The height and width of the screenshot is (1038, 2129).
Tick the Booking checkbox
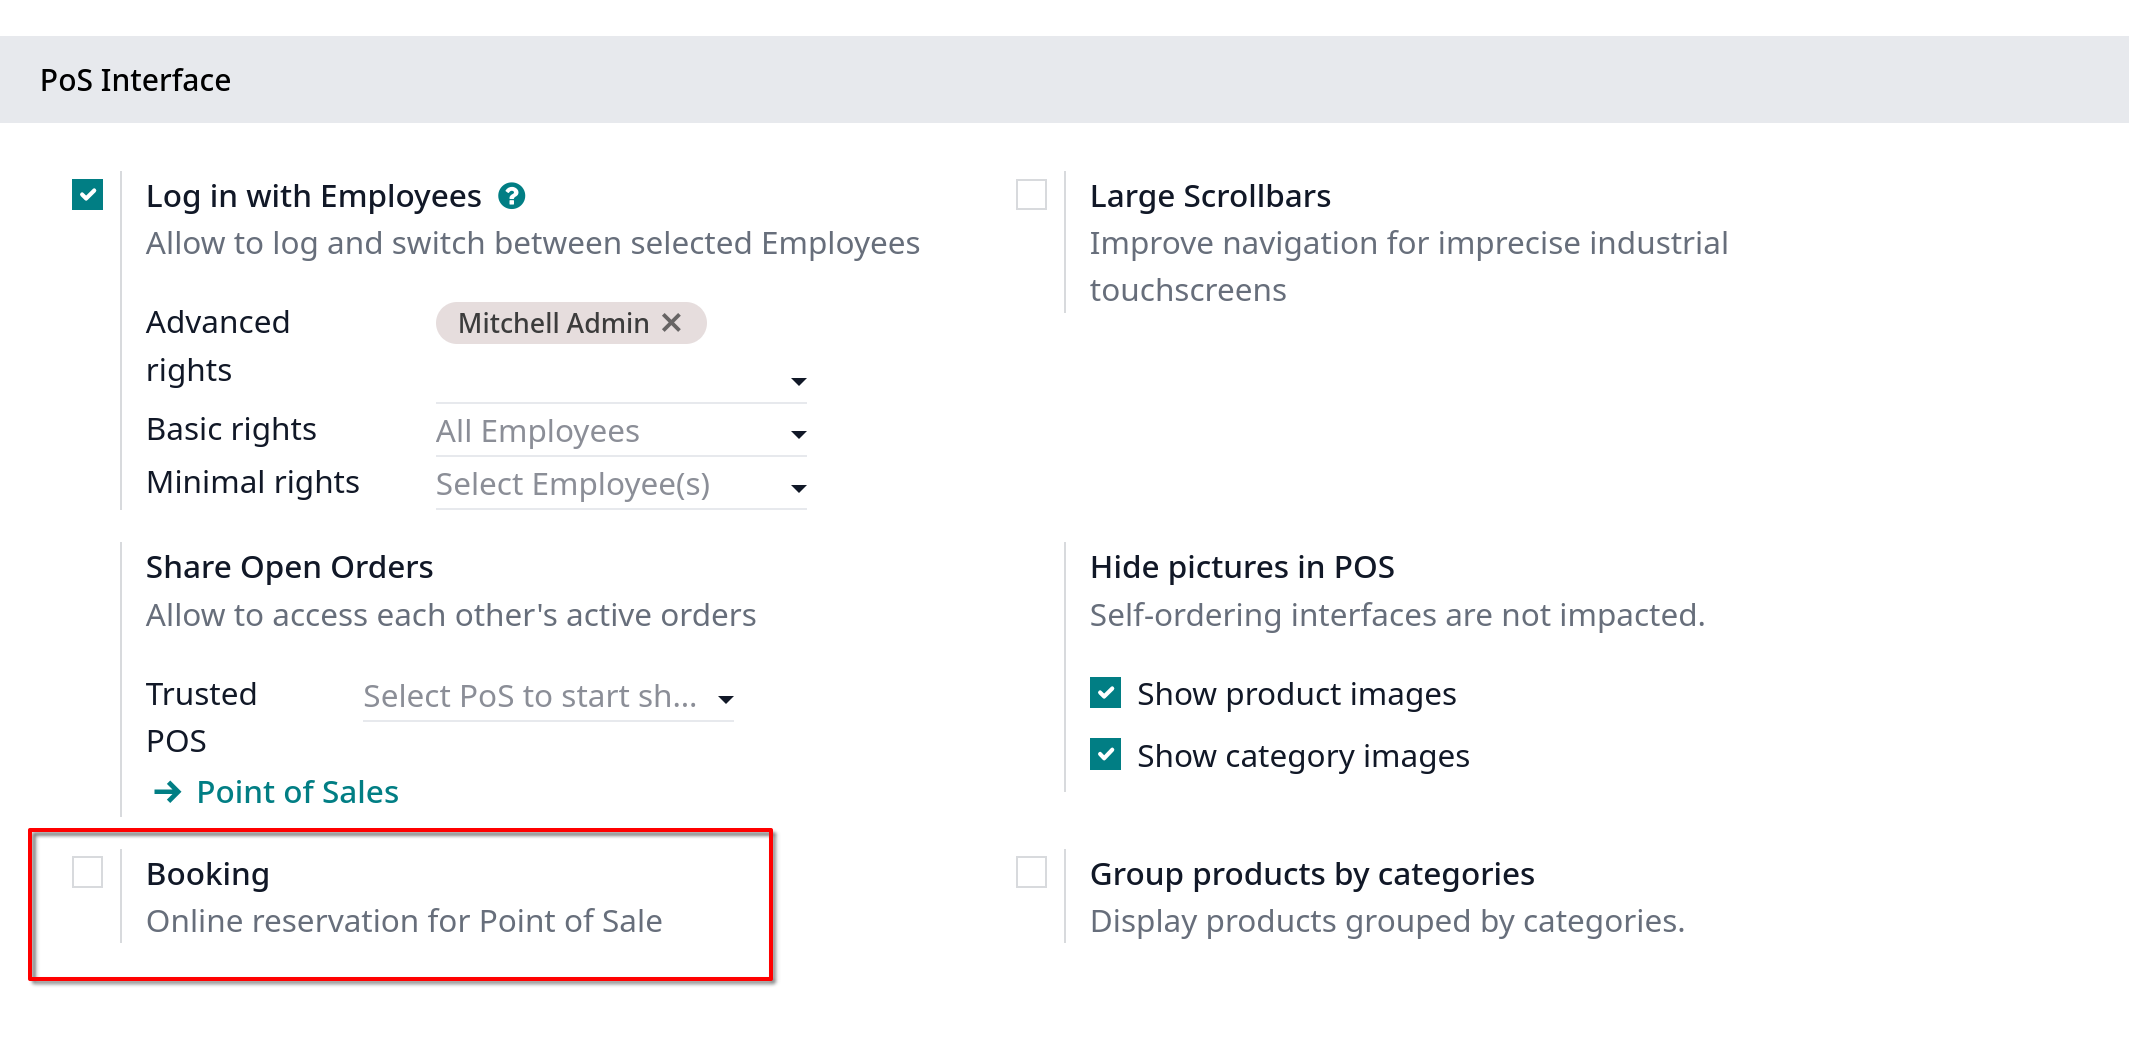(x=88, y=872)
